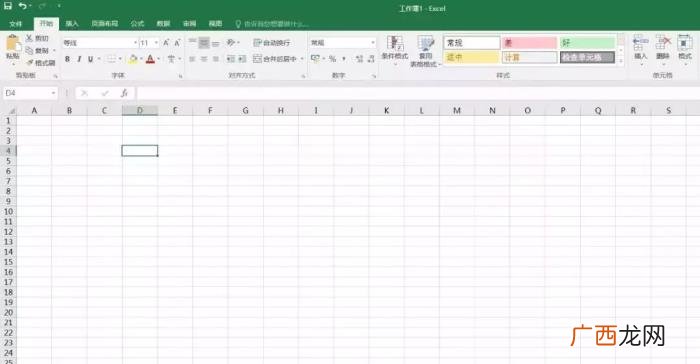Open the font size dropdown
This screenshot has width=700, height=364.
pos(149,43)
